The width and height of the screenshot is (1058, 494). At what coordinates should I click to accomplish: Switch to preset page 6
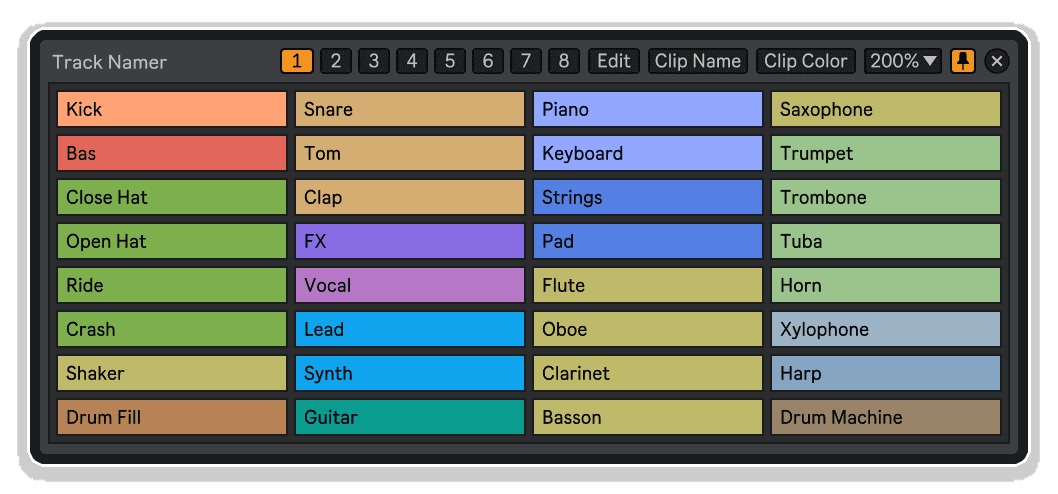point(488,61)
